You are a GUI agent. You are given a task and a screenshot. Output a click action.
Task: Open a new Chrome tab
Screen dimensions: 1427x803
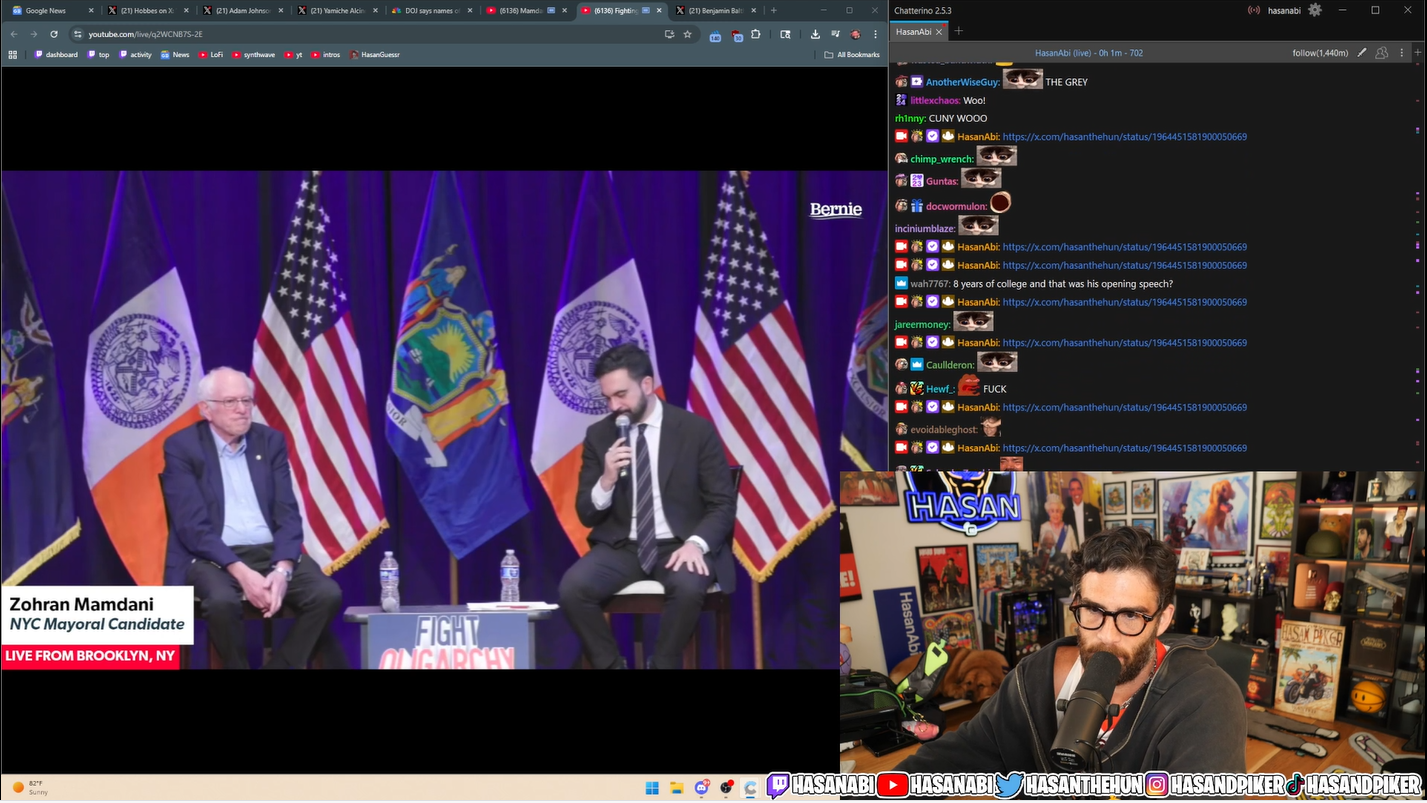[x=773, y=10]
